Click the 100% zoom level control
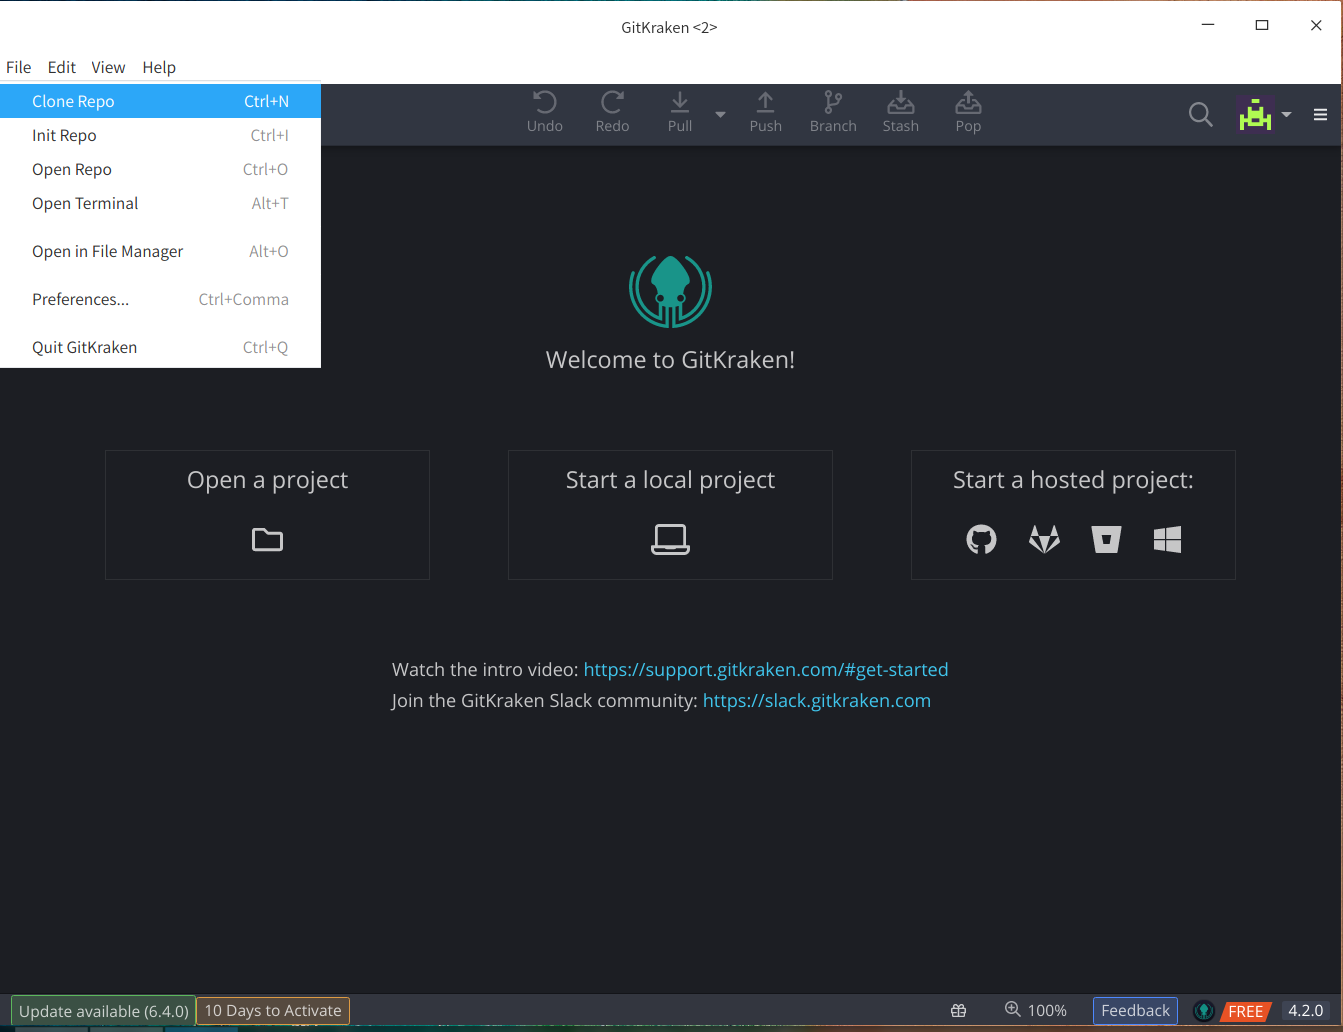This screenshot has height=1032, width=1343. [1036, 1010]
